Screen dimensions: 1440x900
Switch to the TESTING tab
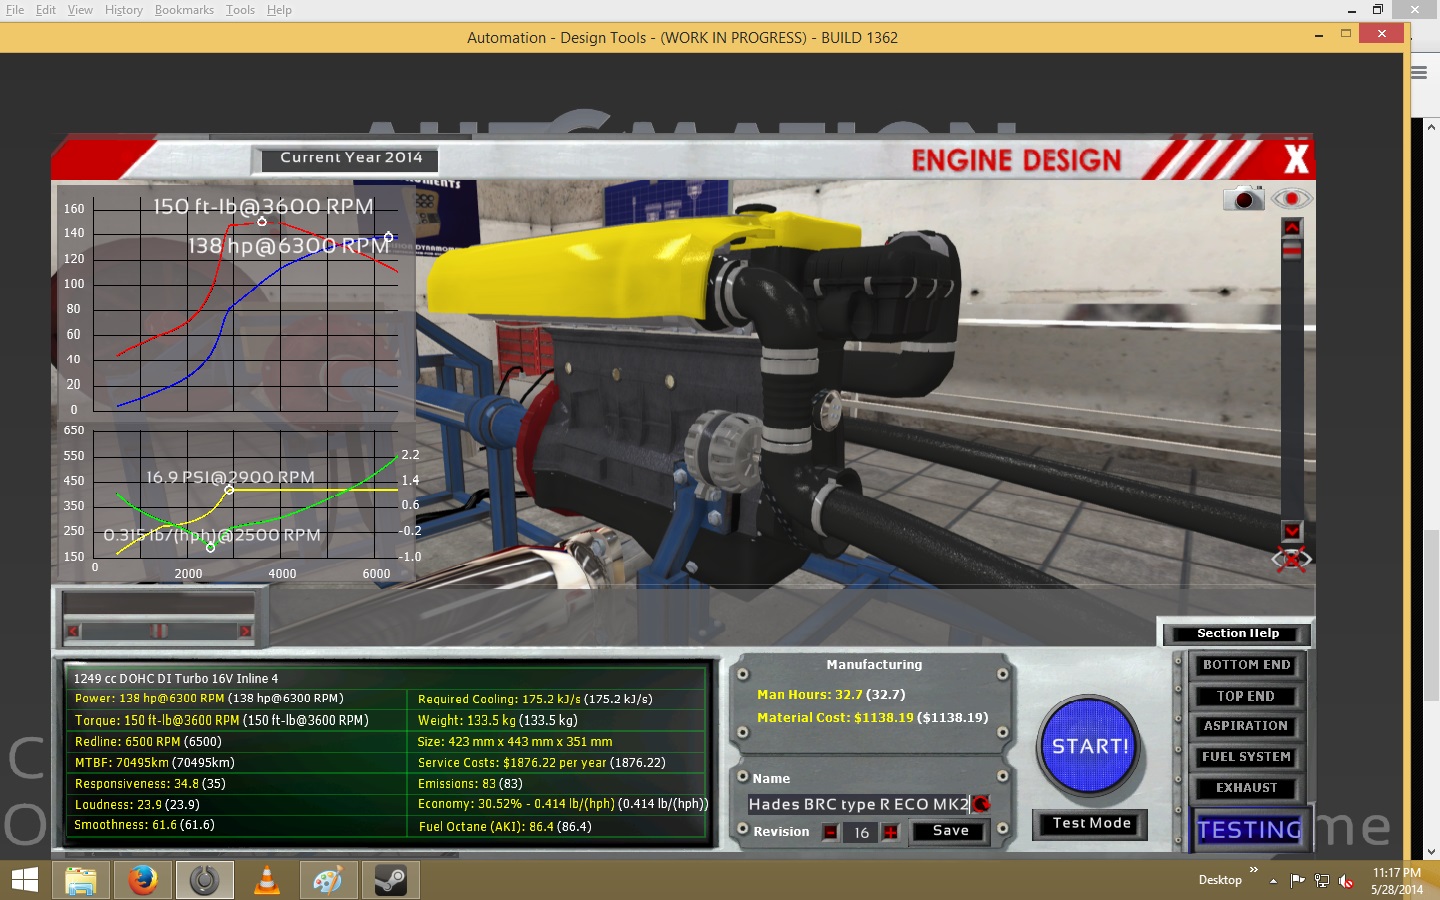(1249, 829)
